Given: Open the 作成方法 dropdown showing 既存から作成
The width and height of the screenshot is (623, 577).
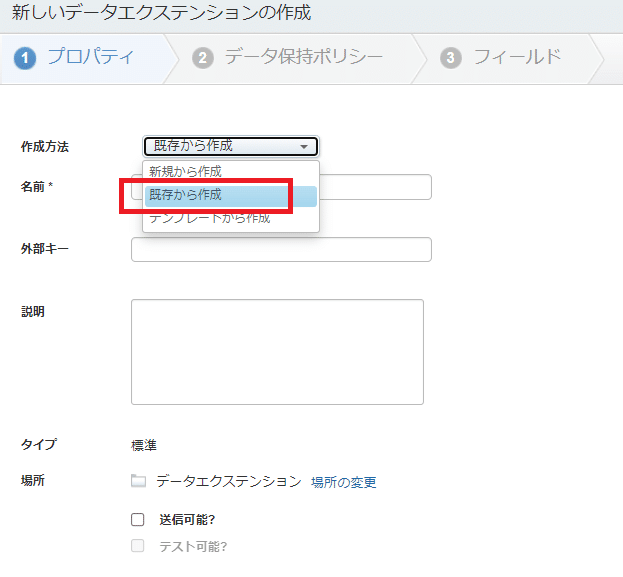Looking at the screenshot, I should pos(230,146).
